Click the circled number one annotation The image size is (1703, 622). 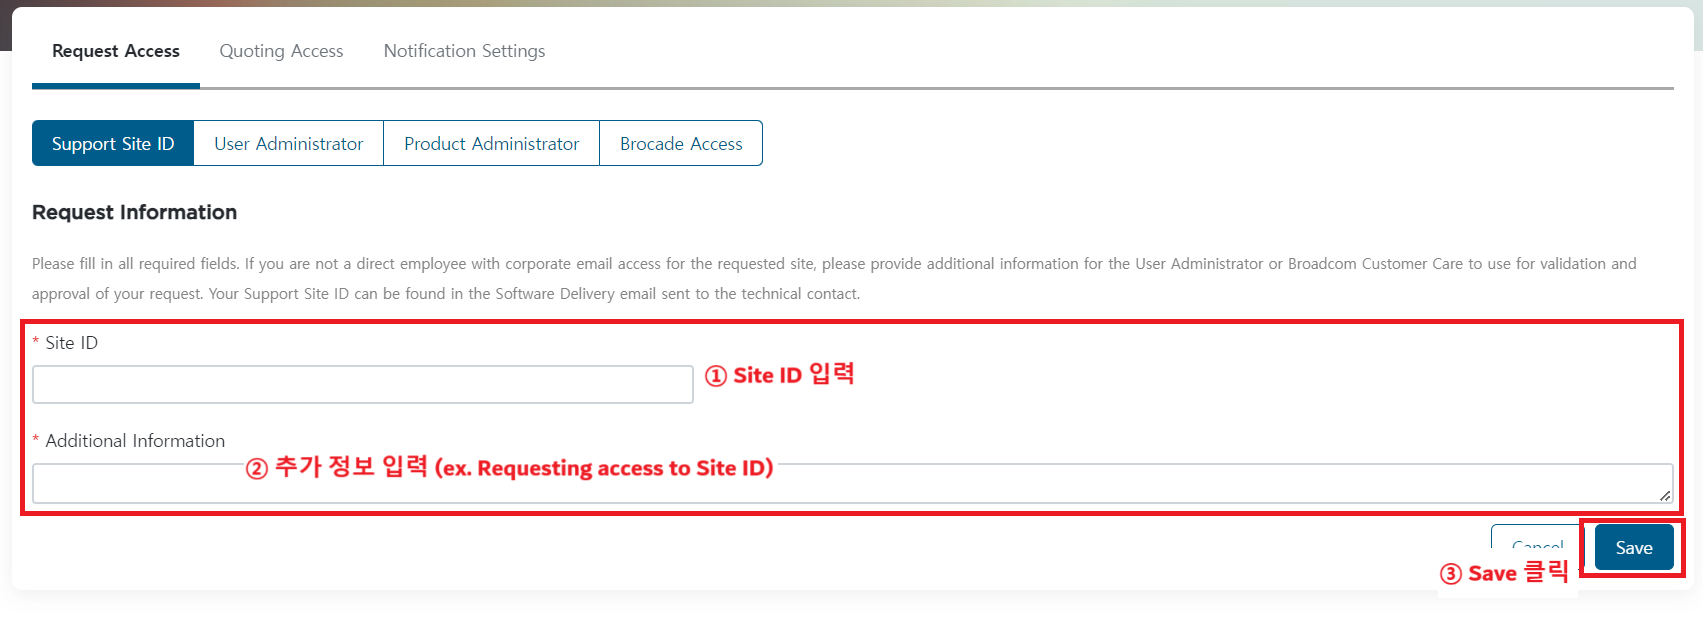[x=716, y=376]
